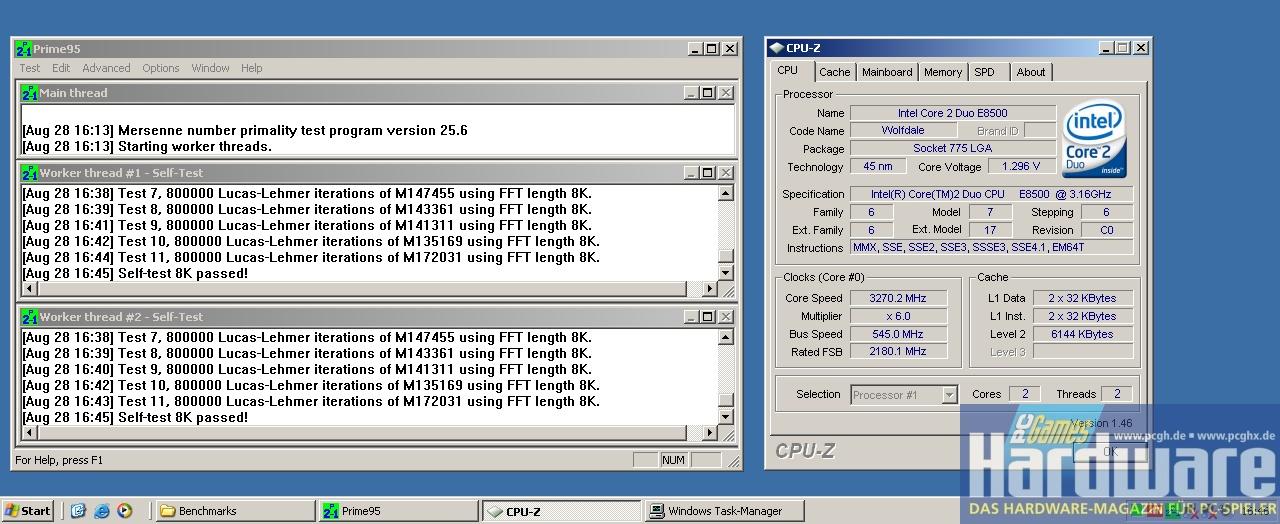Screen dimensions: 1280x524
Task: Close Worker thread #2 window
Action: [x=726, y=317]
